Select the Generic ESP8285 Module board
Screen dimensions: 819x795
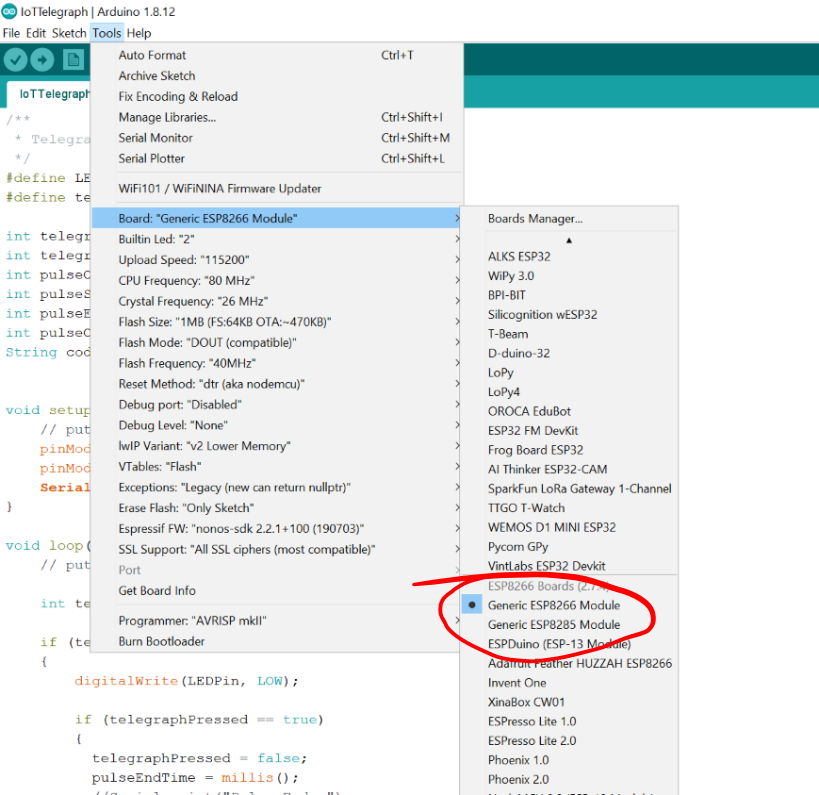pos(569,624)
